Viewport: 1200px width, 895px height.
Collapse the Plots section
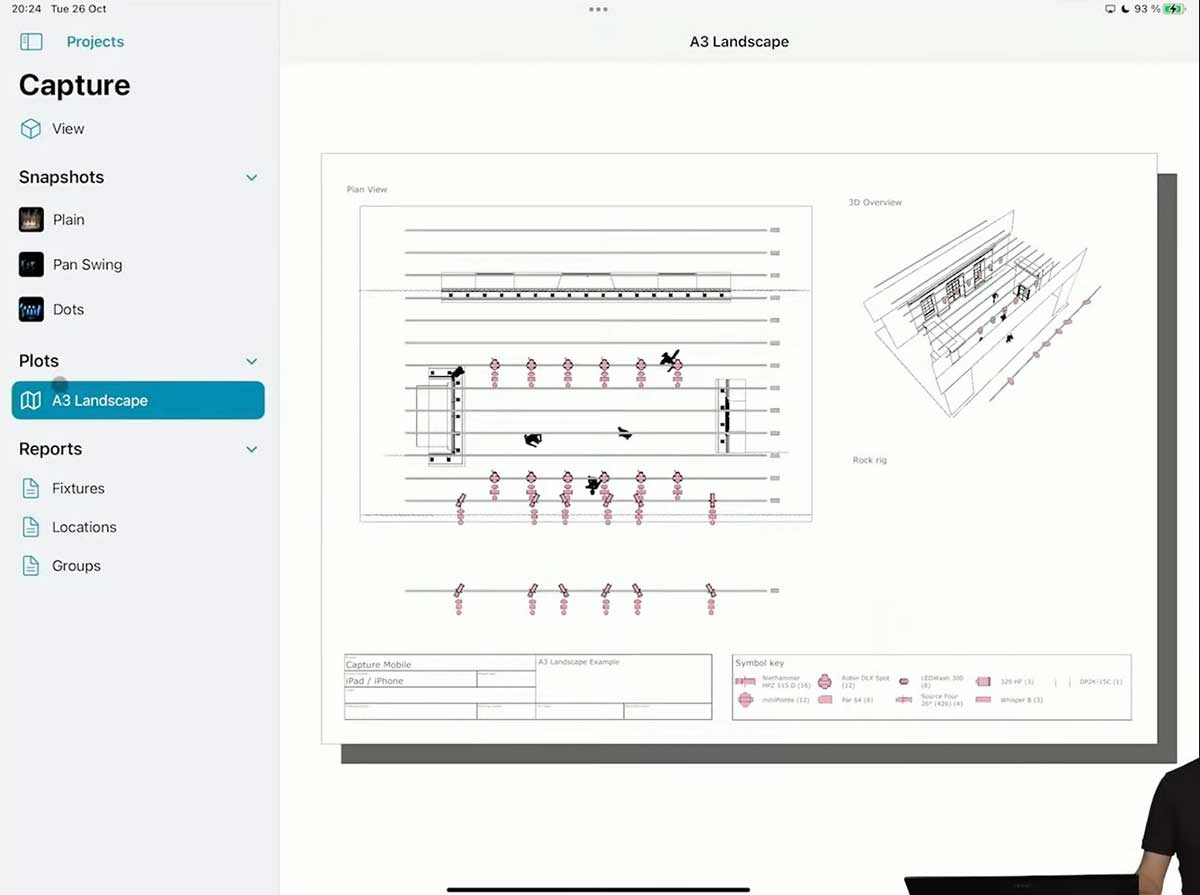251,362
